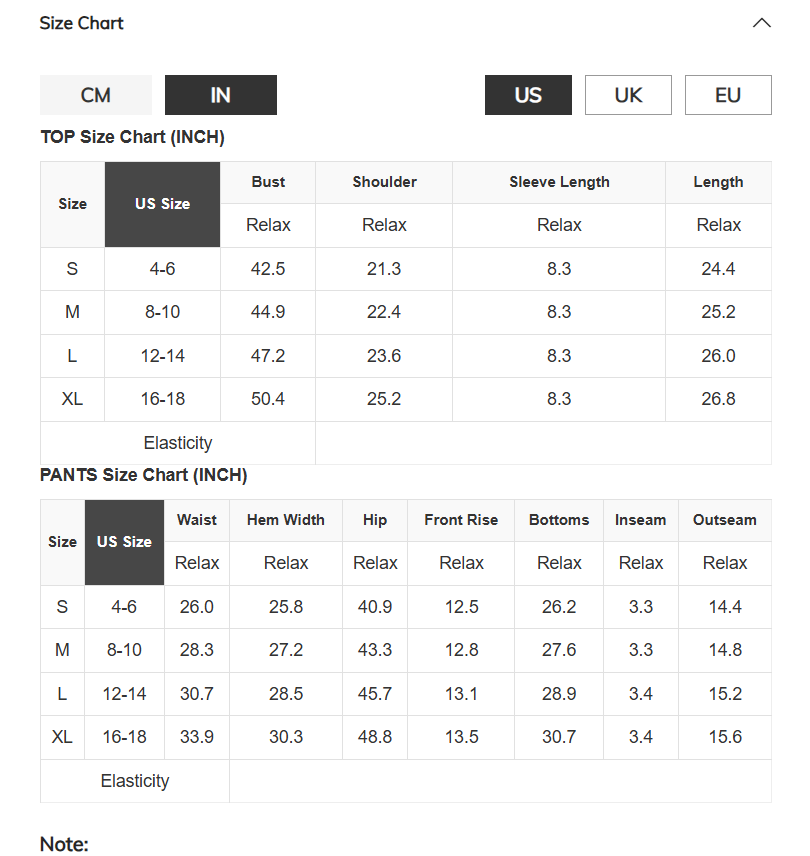The height and width of the screenshot is (856, 810).
Task: Select the Sleeve Length column header
Action: pyautogui.click(x=559, y=182)
